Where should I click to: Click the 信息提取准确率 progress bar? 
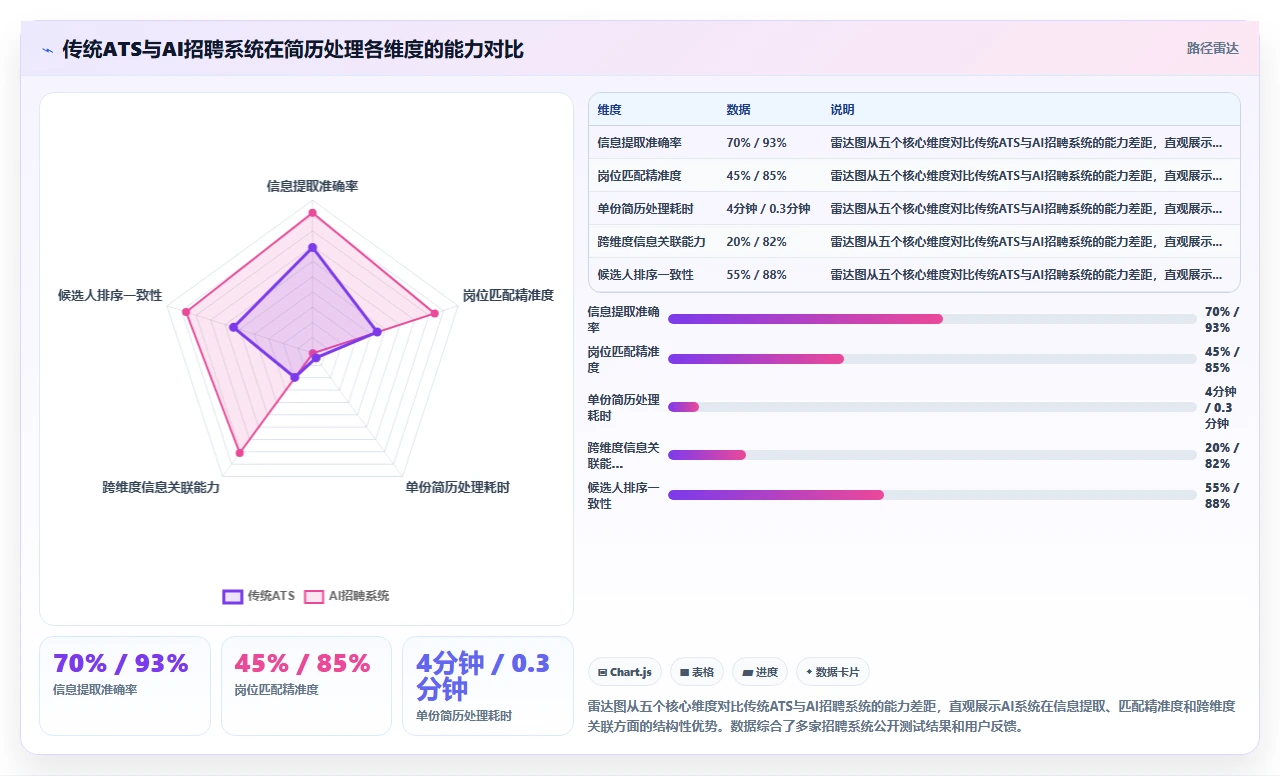[932, 319]
